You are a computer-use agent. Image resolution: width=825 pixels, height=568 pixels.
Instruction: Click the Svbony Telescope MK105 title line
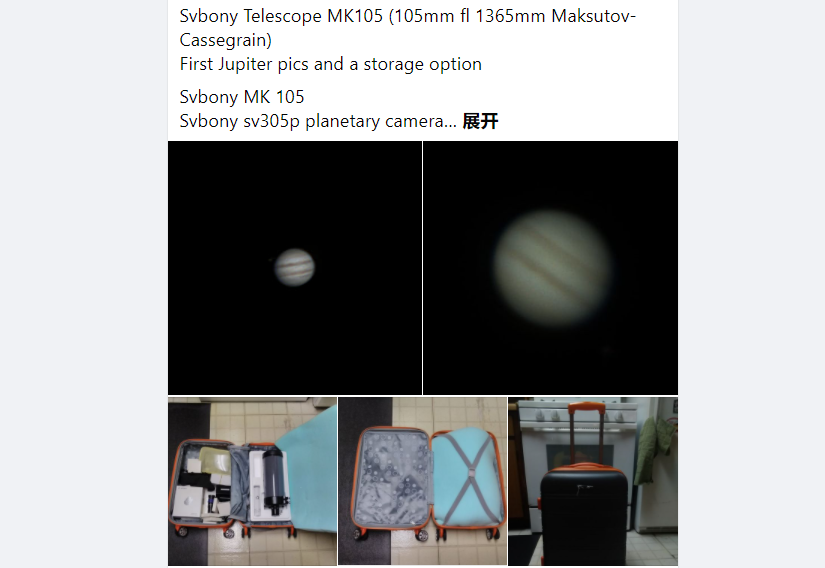pos(408,28)
